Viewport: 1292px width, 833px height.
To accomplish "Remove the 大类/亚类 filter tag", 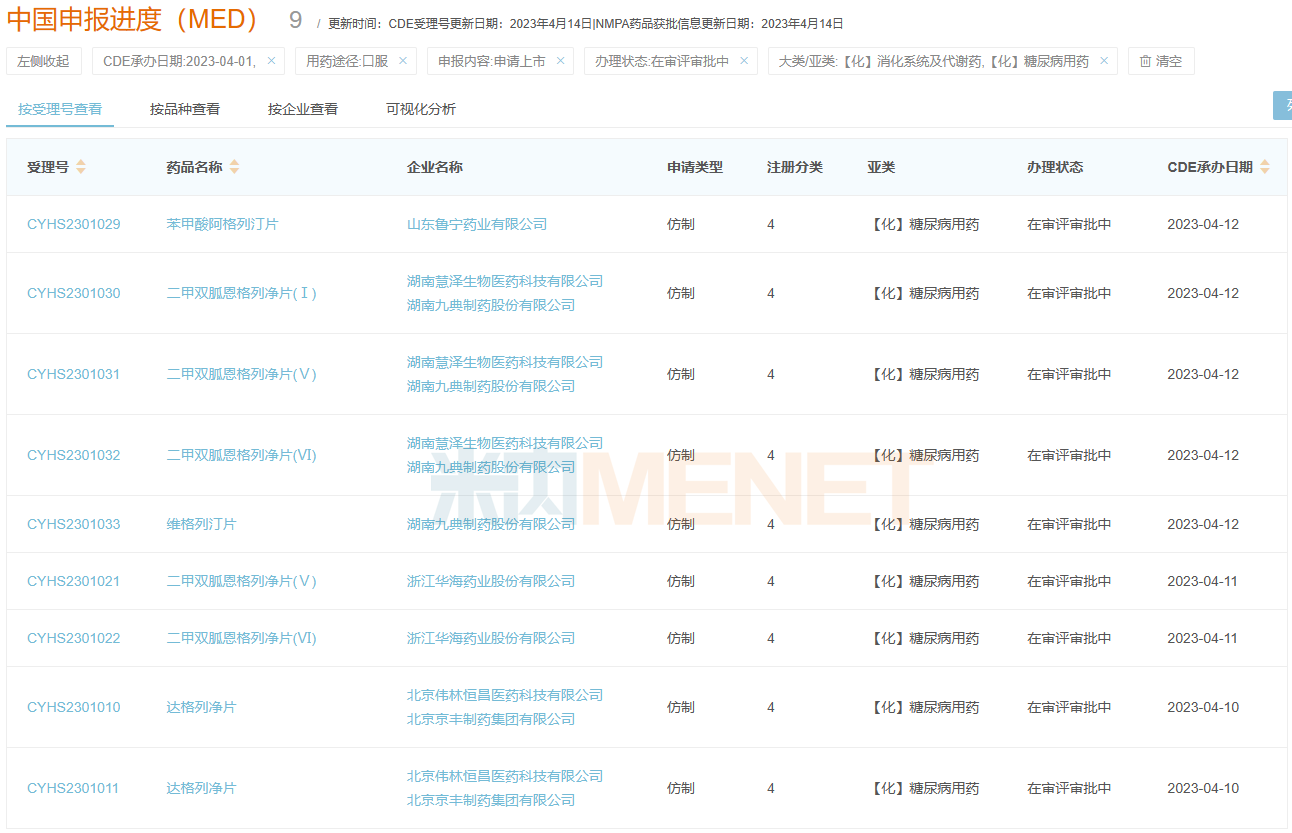I will click(x=1104, y=61).
